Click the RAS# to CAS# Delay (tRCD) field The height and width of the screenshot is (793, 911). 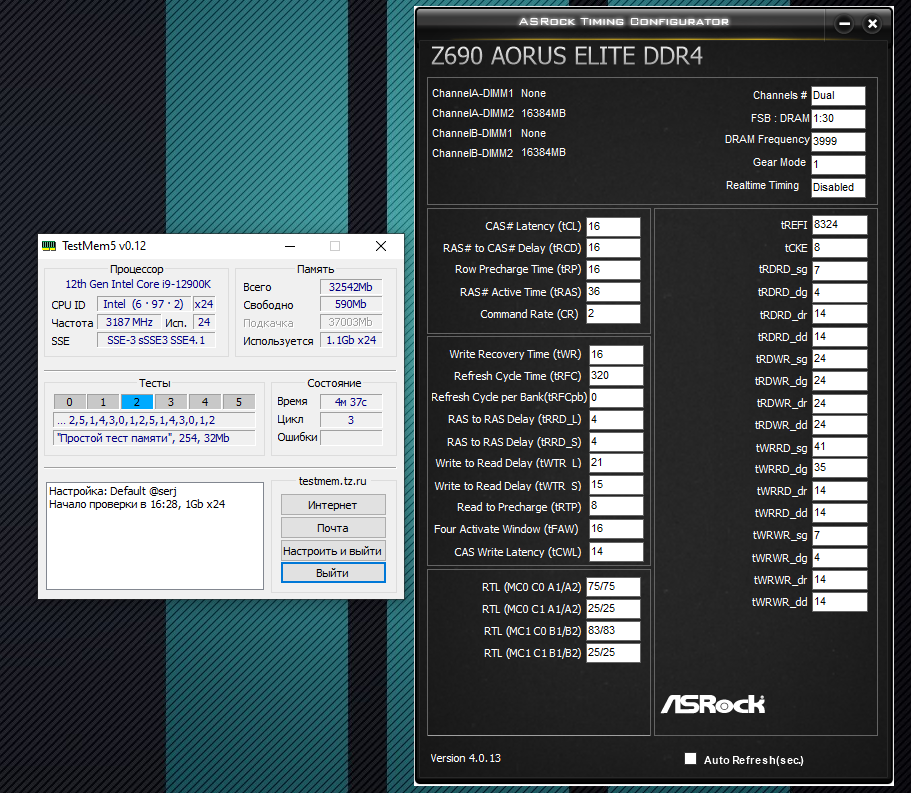pos(613,248)
